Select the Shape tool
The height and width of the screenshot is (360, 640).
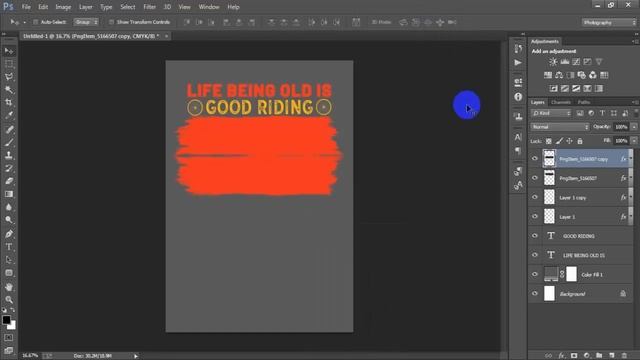pos(9,273)
